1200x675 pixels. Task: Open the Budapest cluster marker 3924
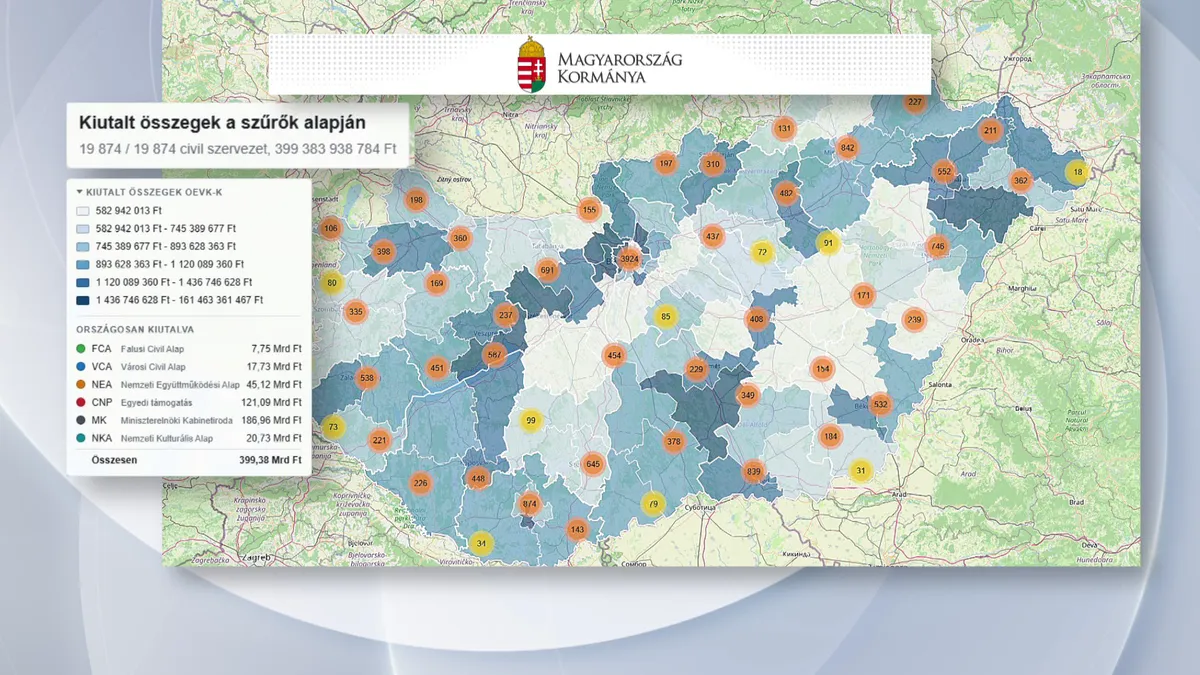(x=629, y=259)
